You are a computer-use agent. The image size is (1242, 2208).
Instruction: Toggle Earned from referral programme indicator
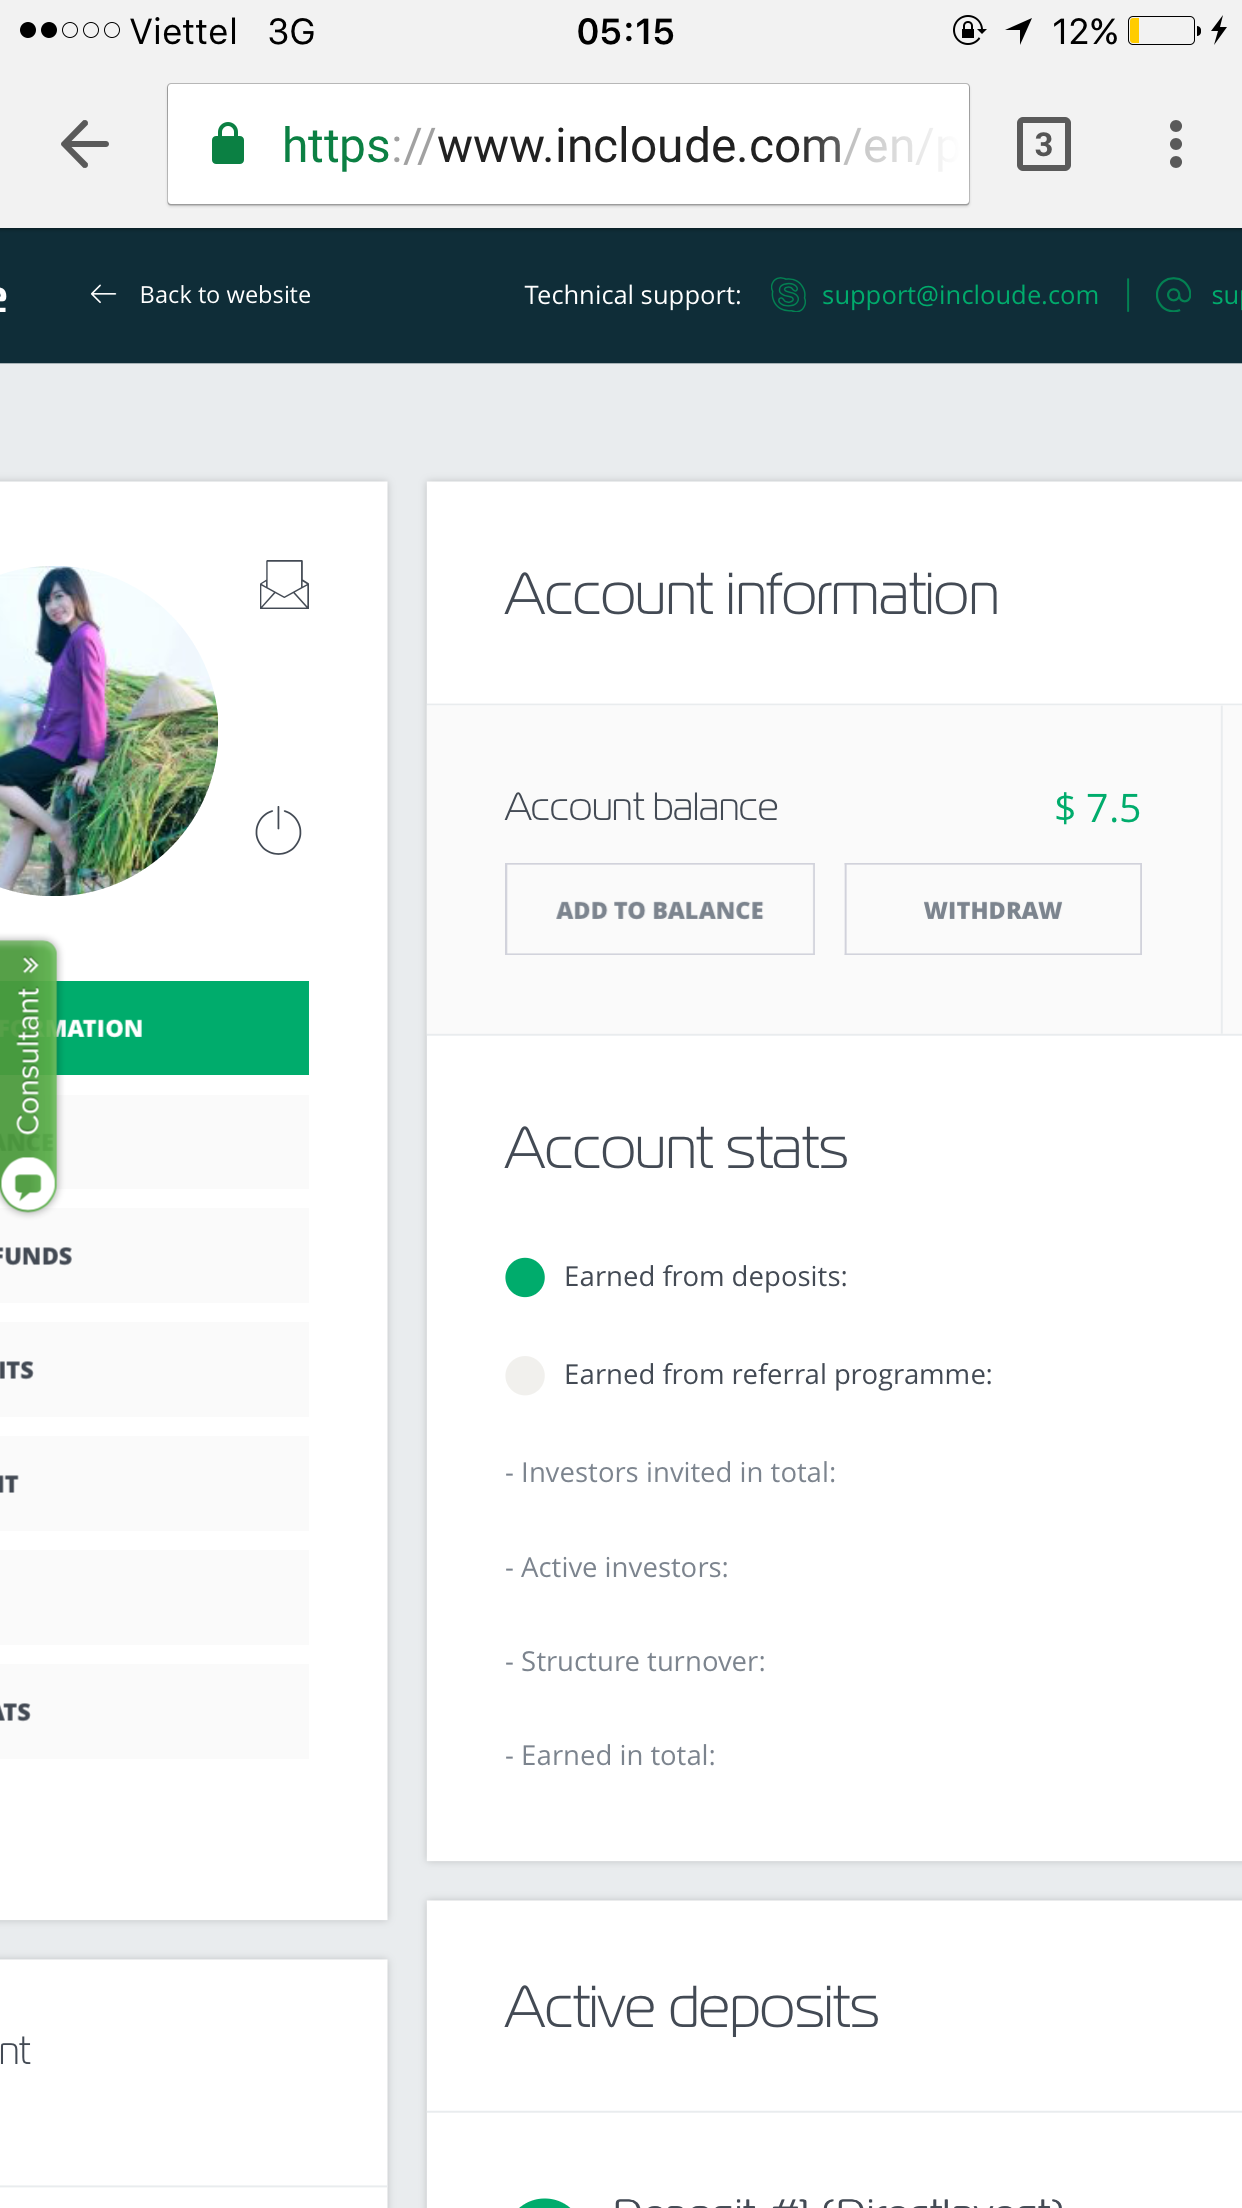click(525, 1375)
